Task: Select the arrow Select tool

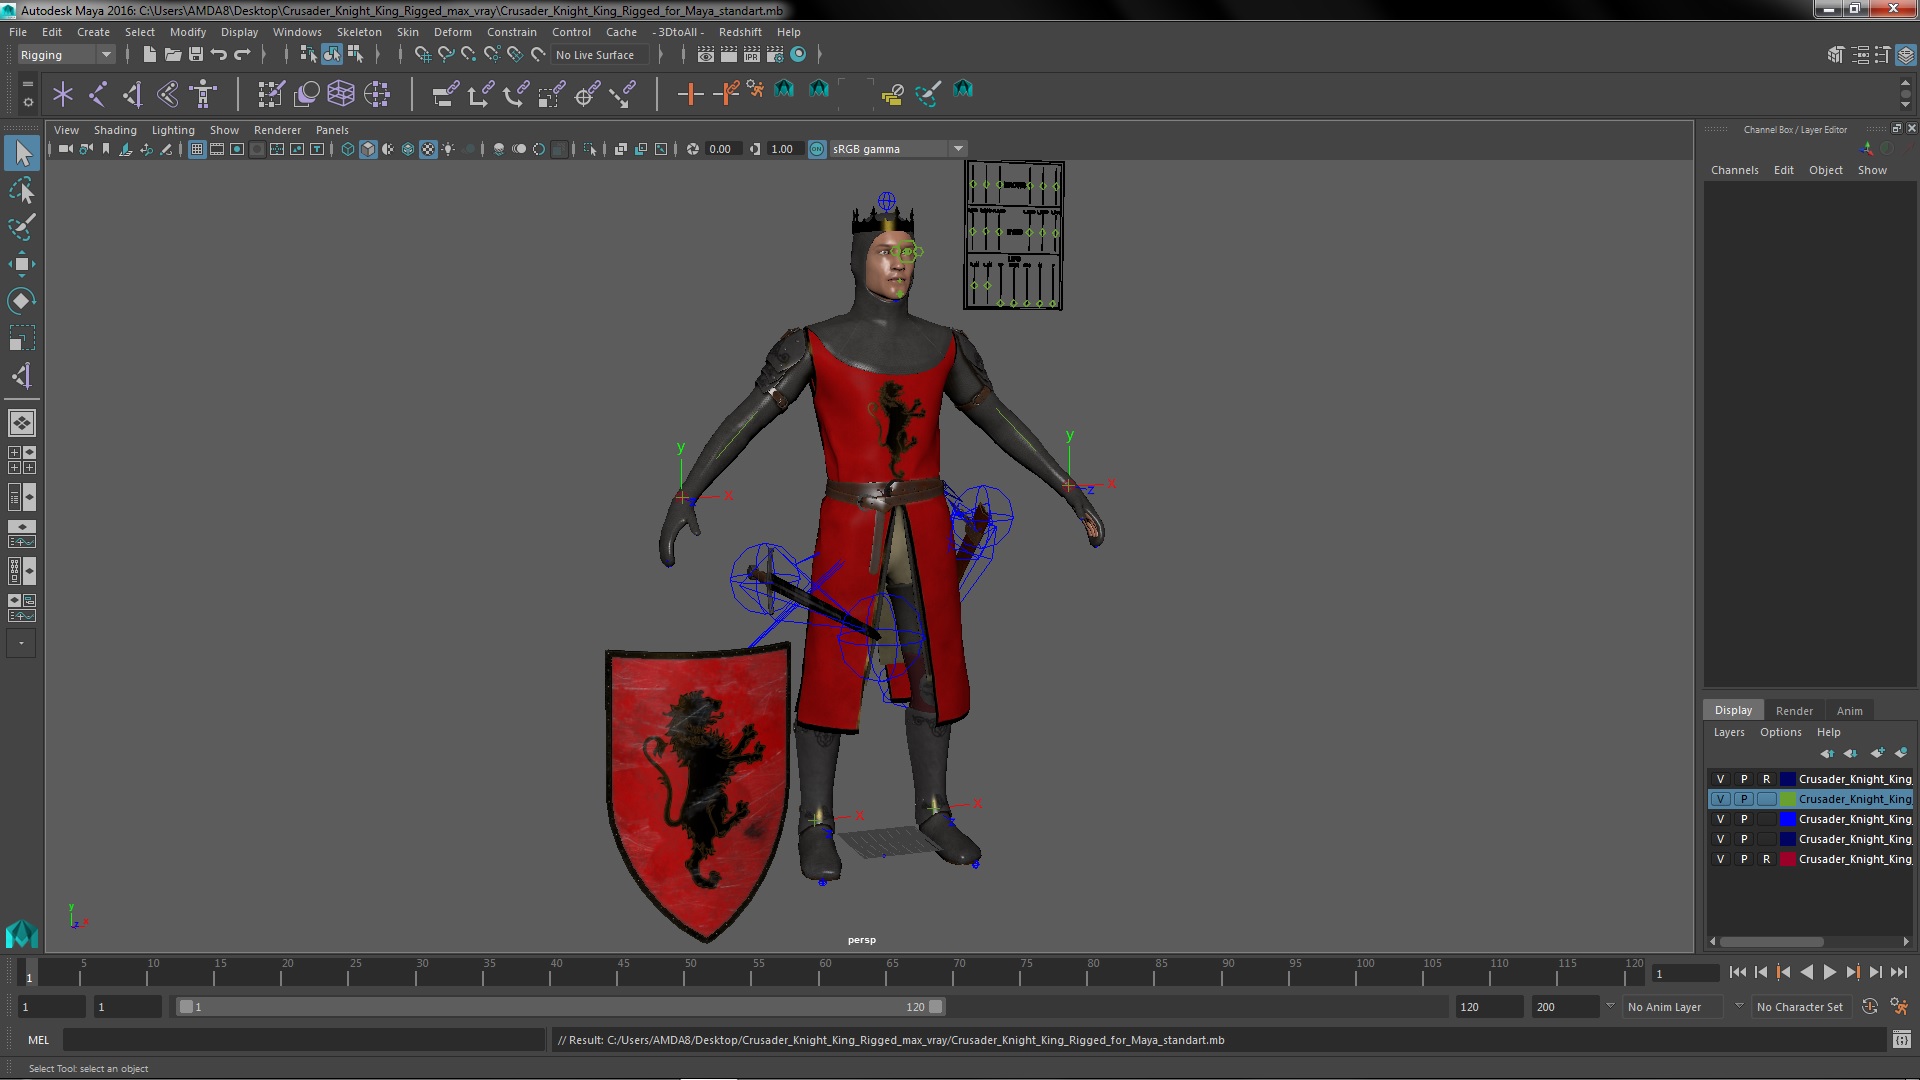Action: pyautogui.click(x=22, y=153)
